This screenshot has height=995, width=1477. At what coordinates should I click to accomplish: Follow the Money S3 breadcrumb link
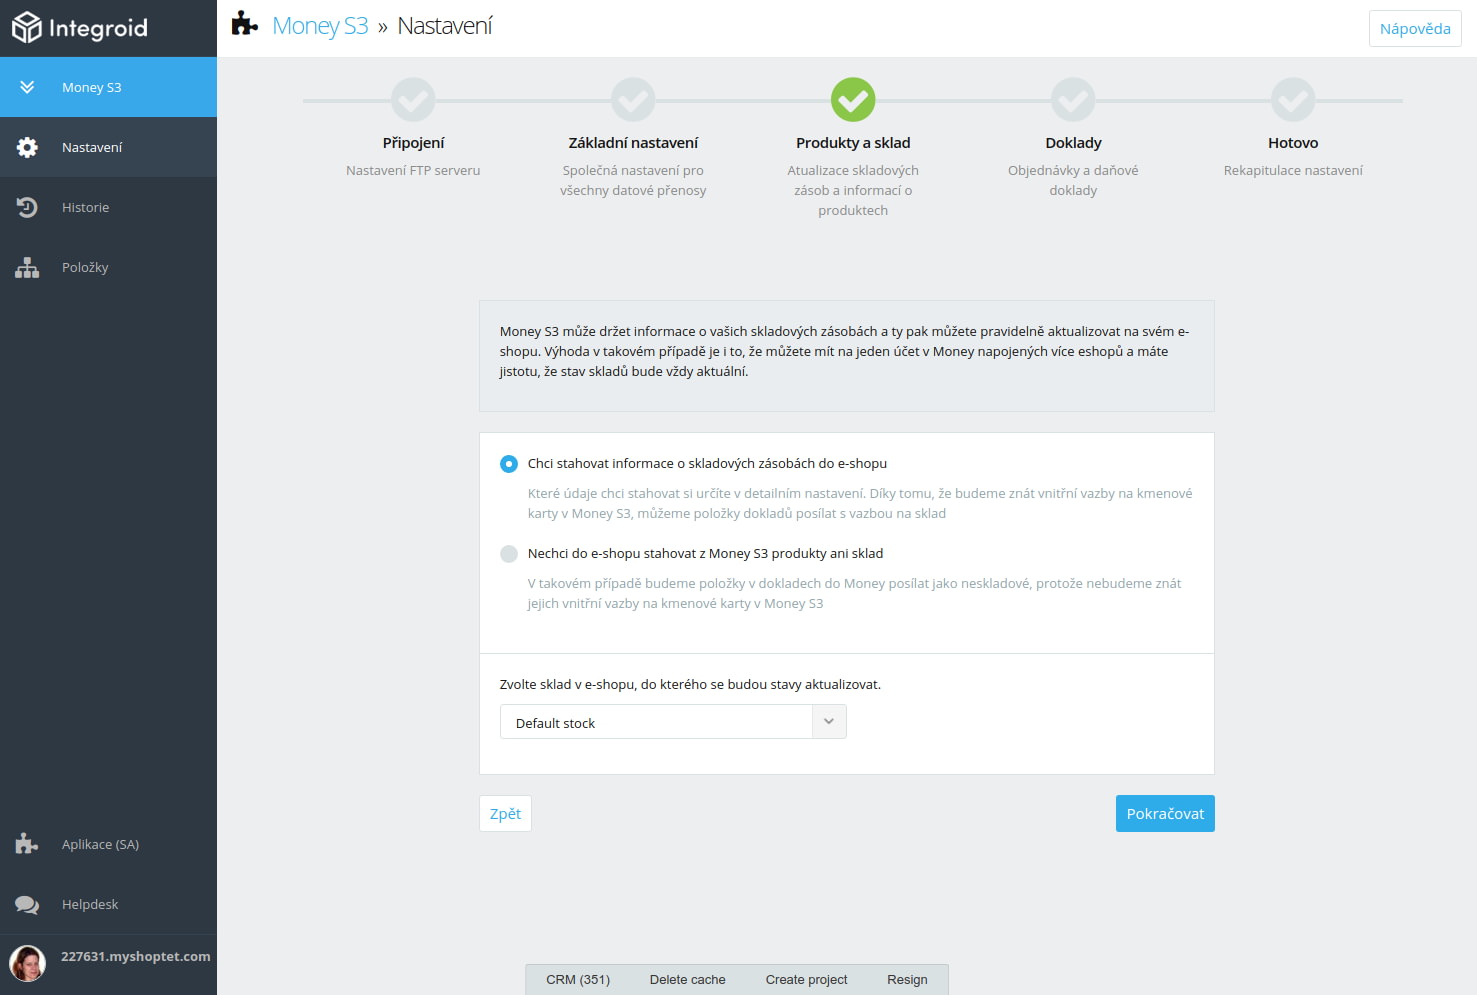click(x=320, y=26)
